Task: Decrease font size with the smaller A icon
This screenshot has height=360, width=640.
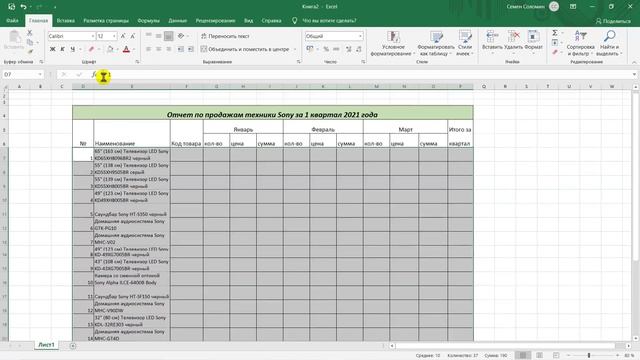Action: click(133, 36)
